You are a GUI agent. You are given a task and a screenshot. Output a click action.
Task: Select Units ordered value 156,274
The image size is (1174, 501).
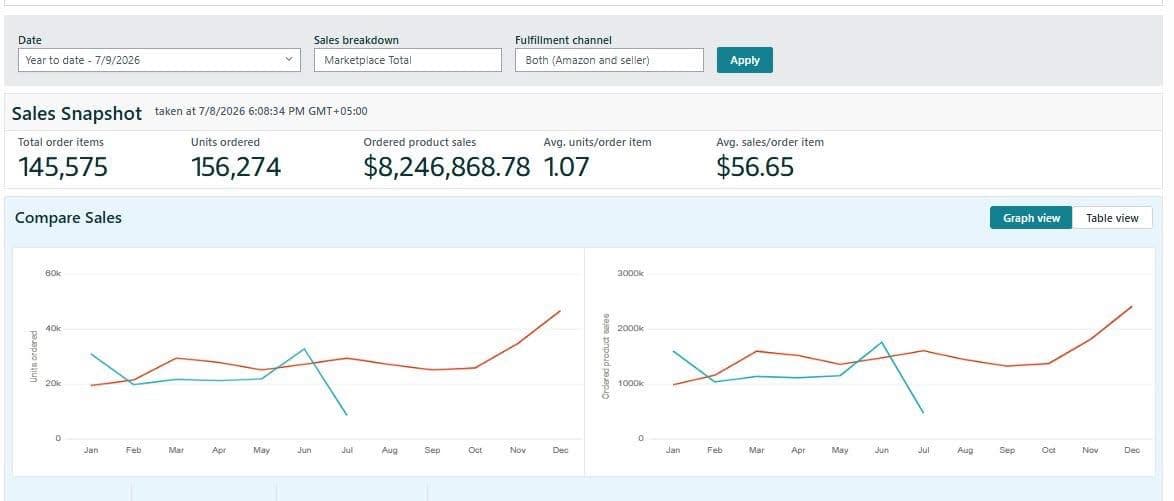click(236, 167)
